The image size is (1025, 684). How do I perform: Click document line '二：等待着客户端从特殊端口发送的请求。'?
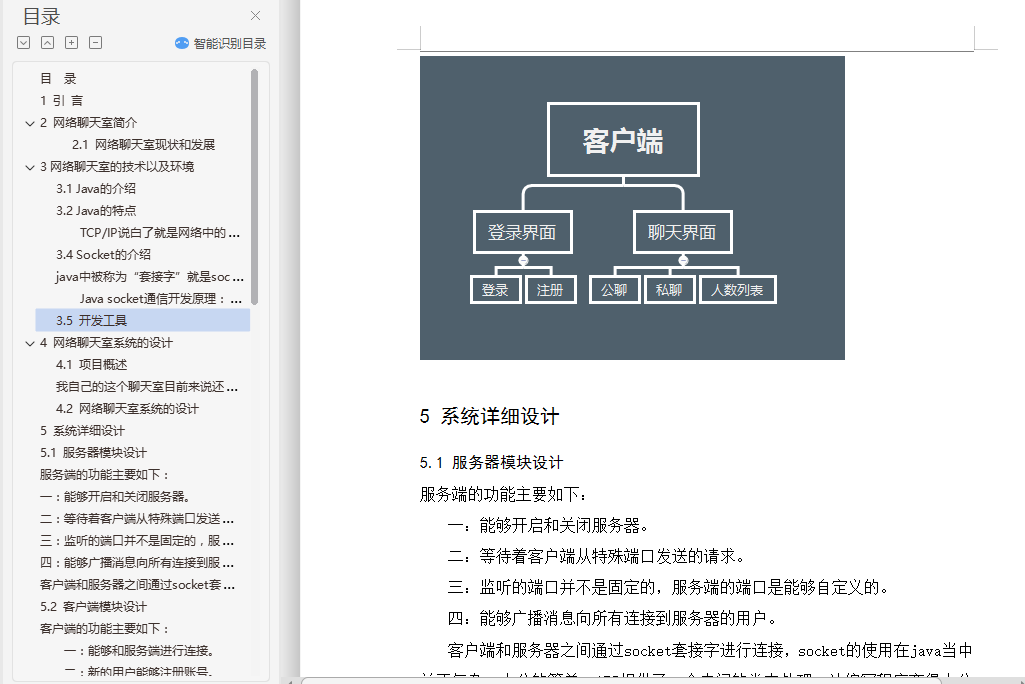(597, 556)
